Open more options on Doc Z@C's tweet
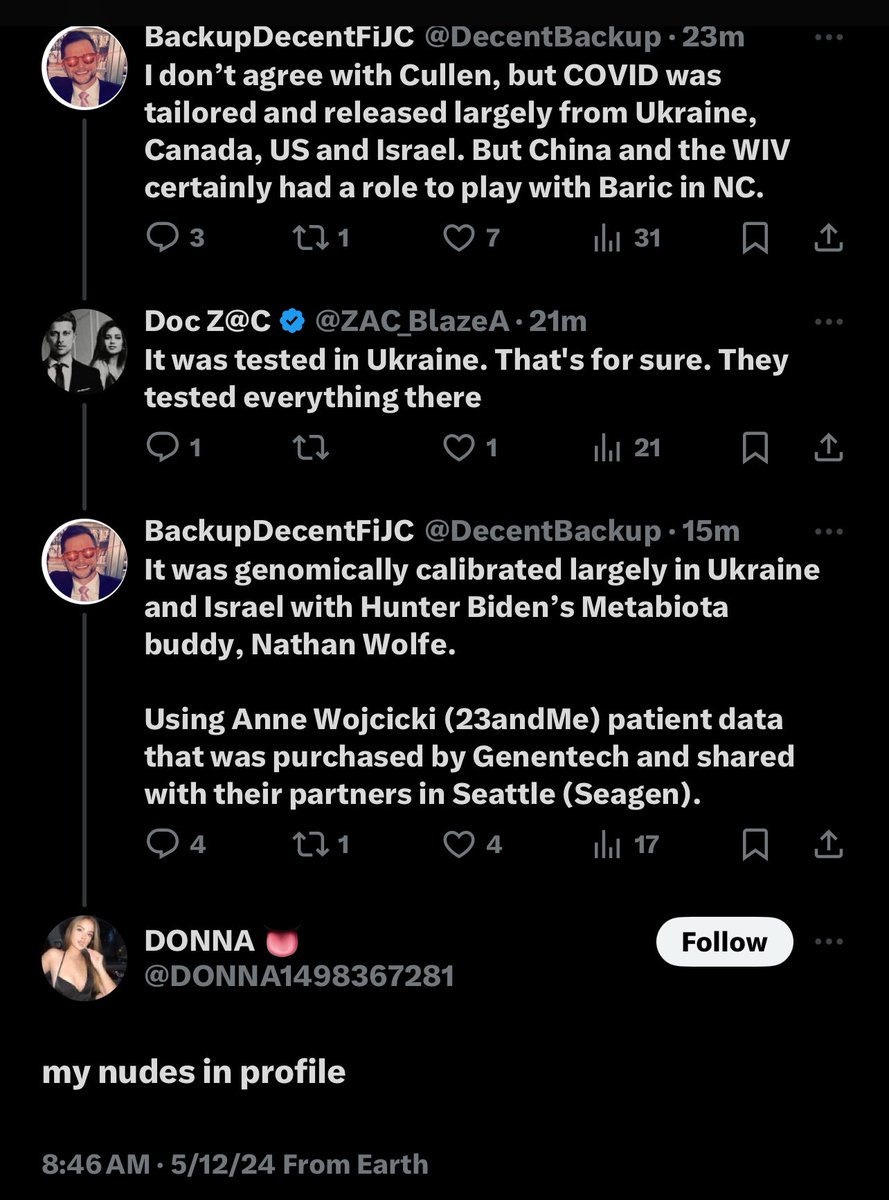 829,321
